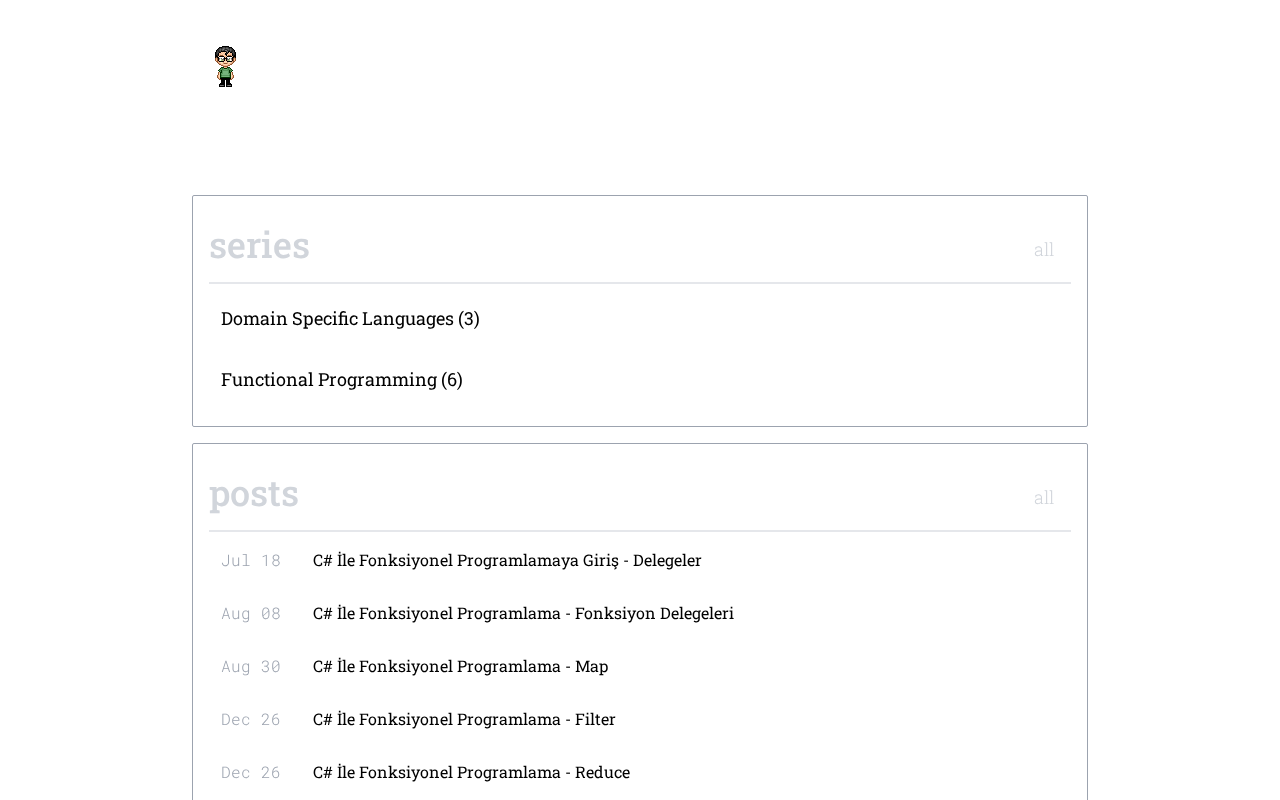Click the divider line under the series heading
The image size is (1280, 800).
640,283
